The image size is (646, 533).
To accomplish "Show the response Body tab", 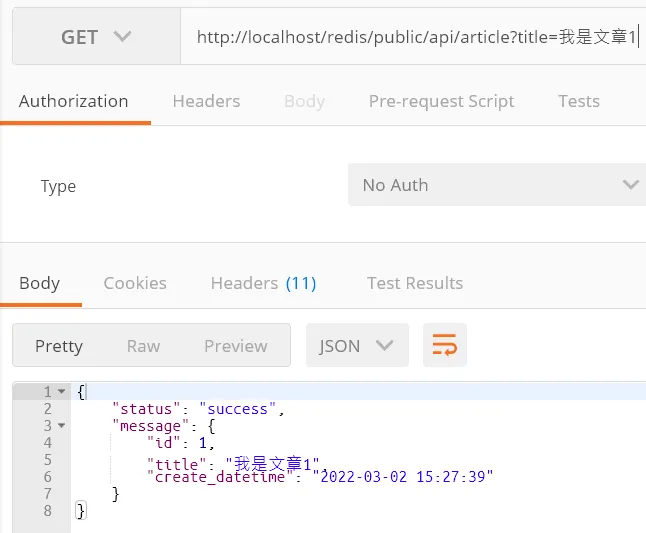I will click(40, 283).
